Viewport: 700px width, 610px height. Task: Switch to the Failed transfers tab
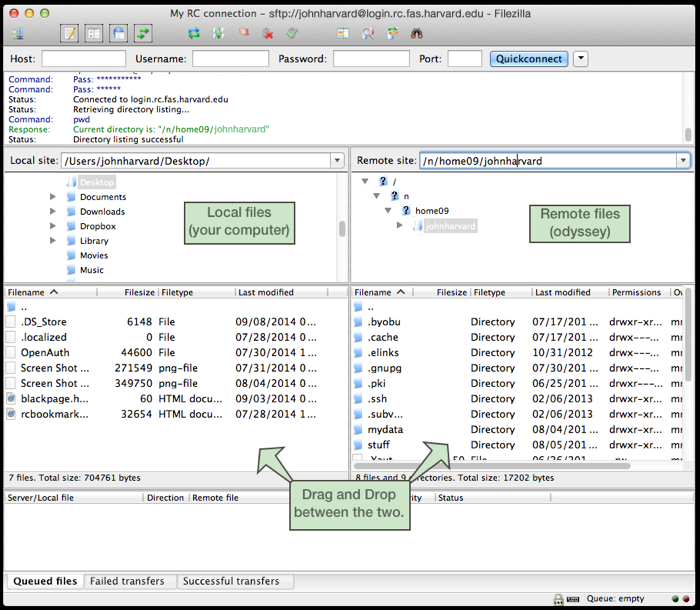pyautogui.click(x=129, y=581)
